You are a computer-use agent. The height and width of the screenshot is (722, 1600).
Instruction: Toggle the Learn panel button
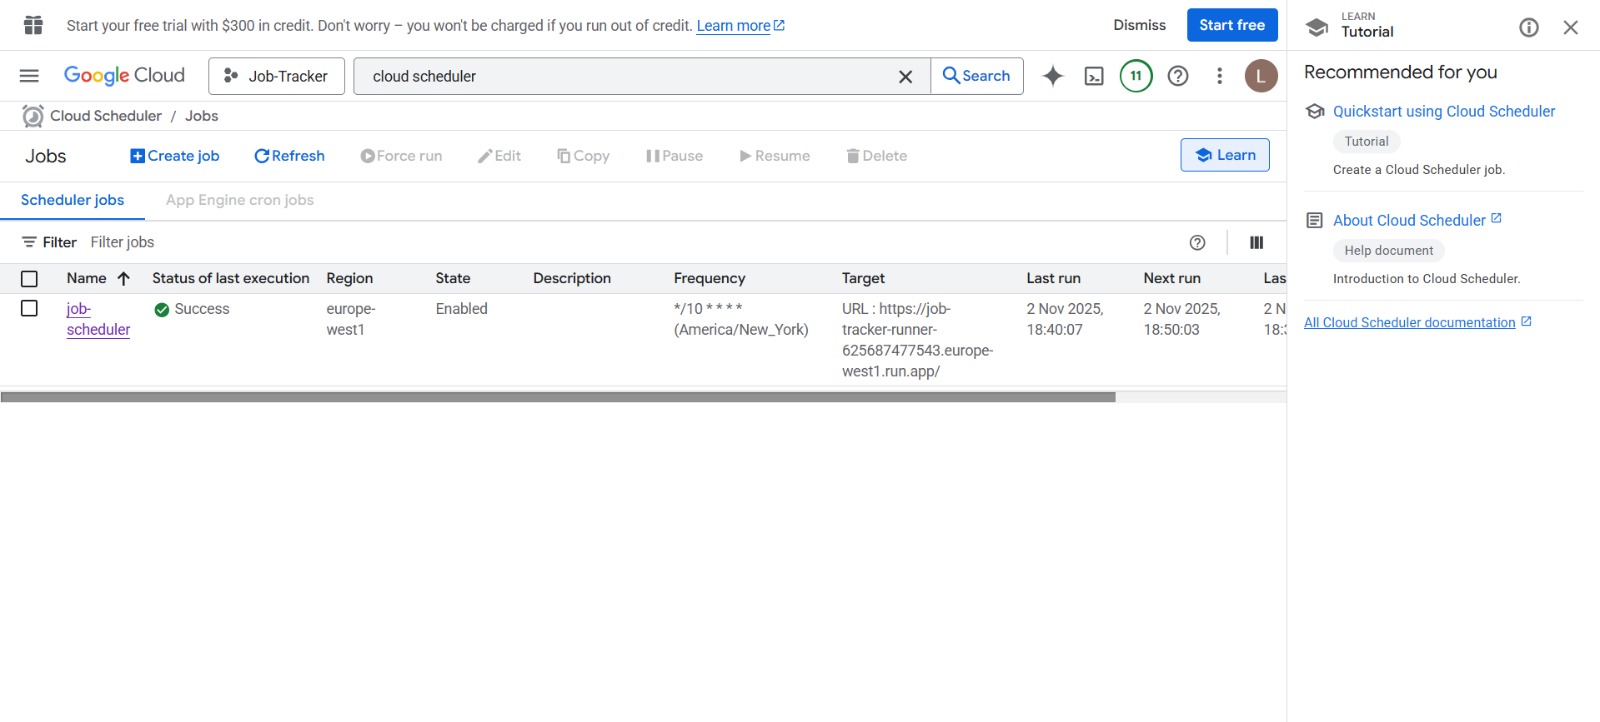click(1225, 155)
